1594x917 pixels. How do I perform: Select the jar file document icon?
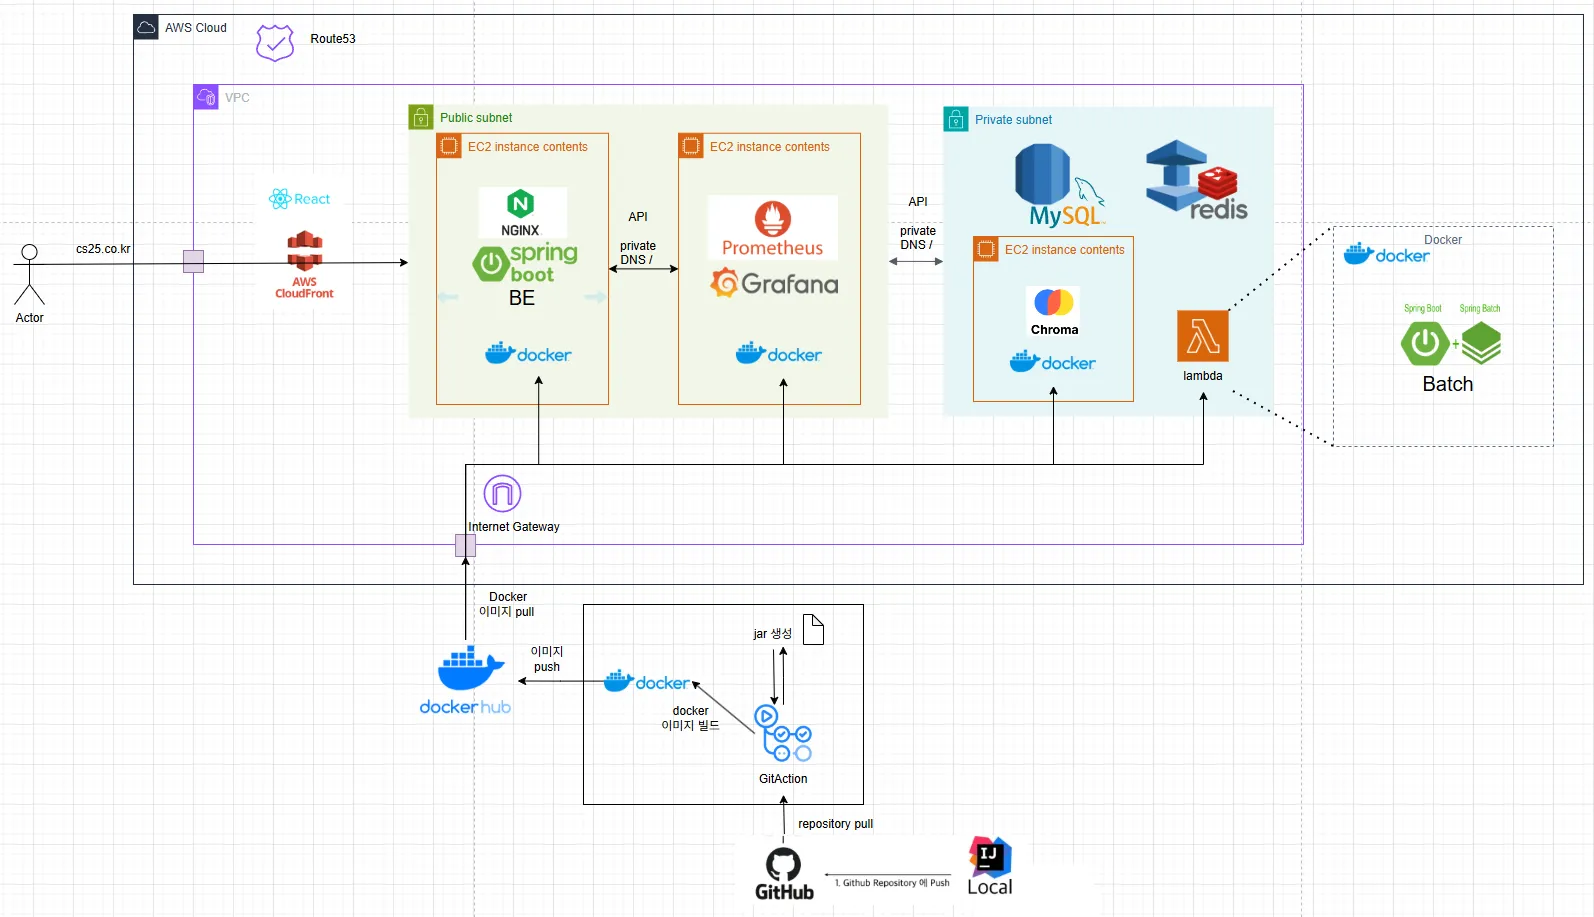[x=814, y=630]
